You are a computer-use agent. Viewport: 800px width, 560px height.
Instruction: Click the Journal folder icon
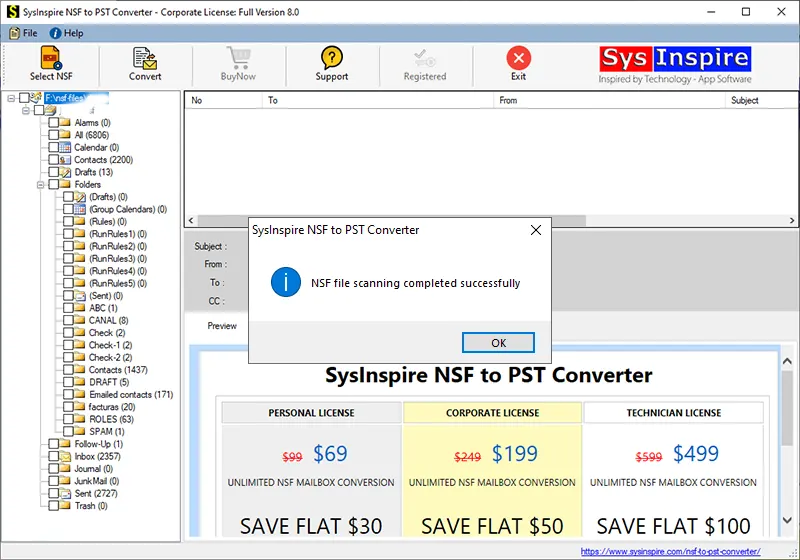click(x=65, y=469)
